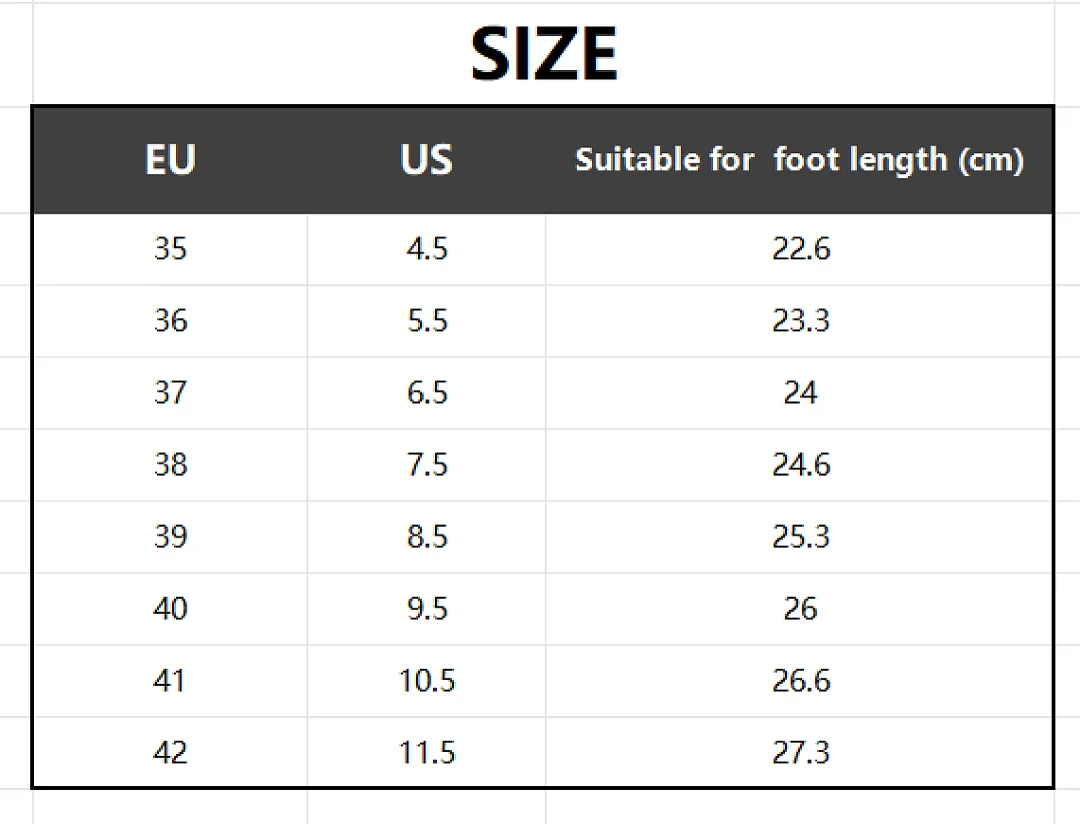Select the 23.3 foot length cell
1080x824 pixels.
(801, 320)
